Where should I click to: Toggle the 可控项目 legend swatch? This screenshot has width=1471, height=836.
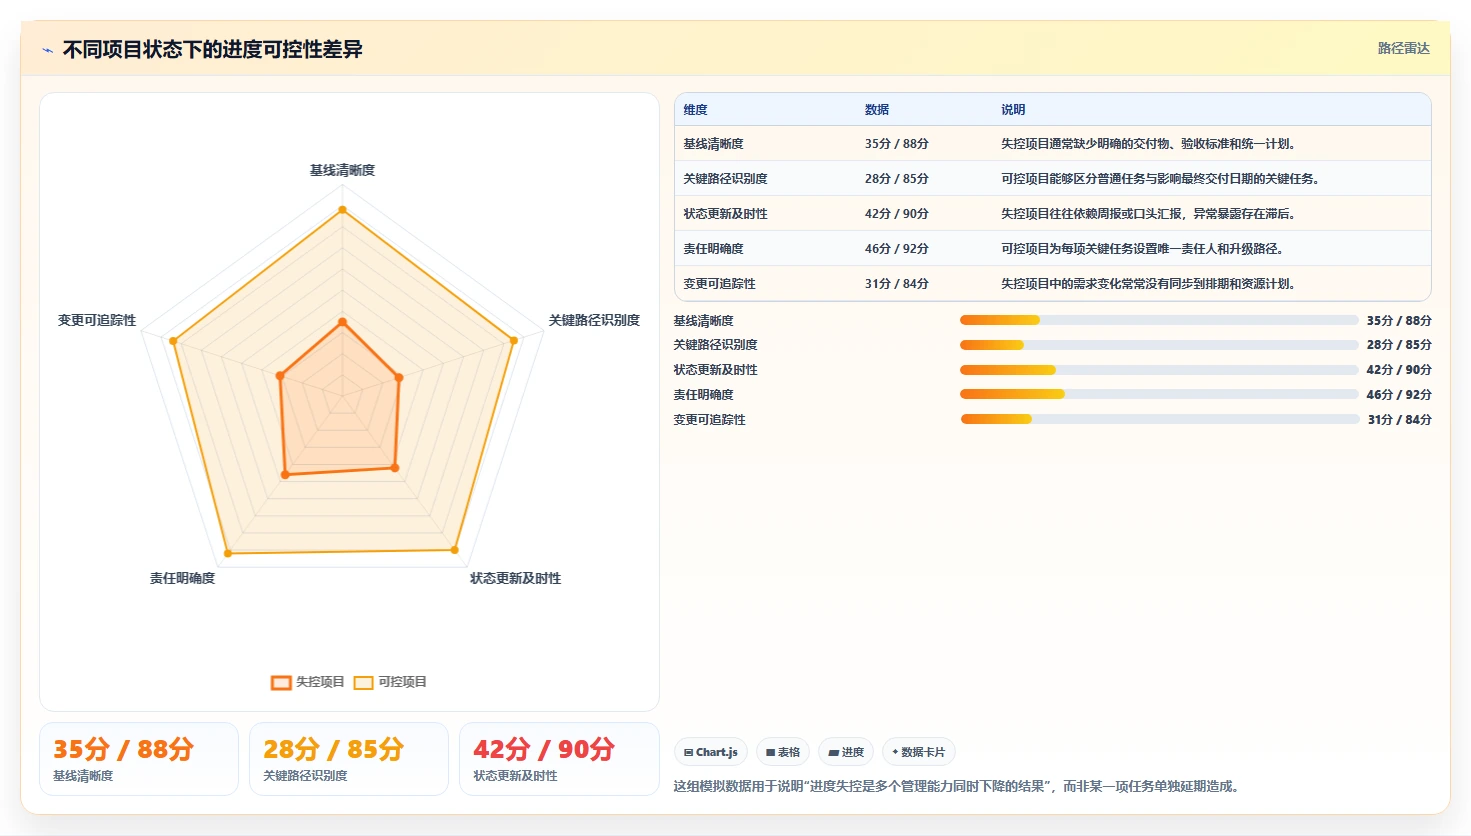(363, 683)
